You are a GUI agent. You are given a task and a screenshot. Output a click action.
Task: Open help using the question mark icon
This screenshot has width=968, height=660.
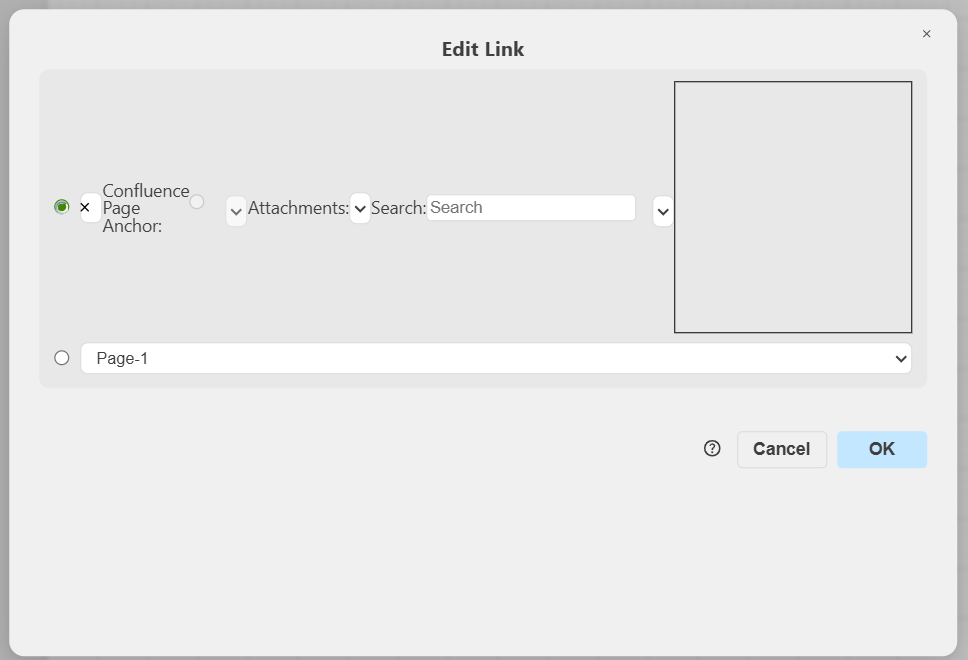click(x=711, y=449)
